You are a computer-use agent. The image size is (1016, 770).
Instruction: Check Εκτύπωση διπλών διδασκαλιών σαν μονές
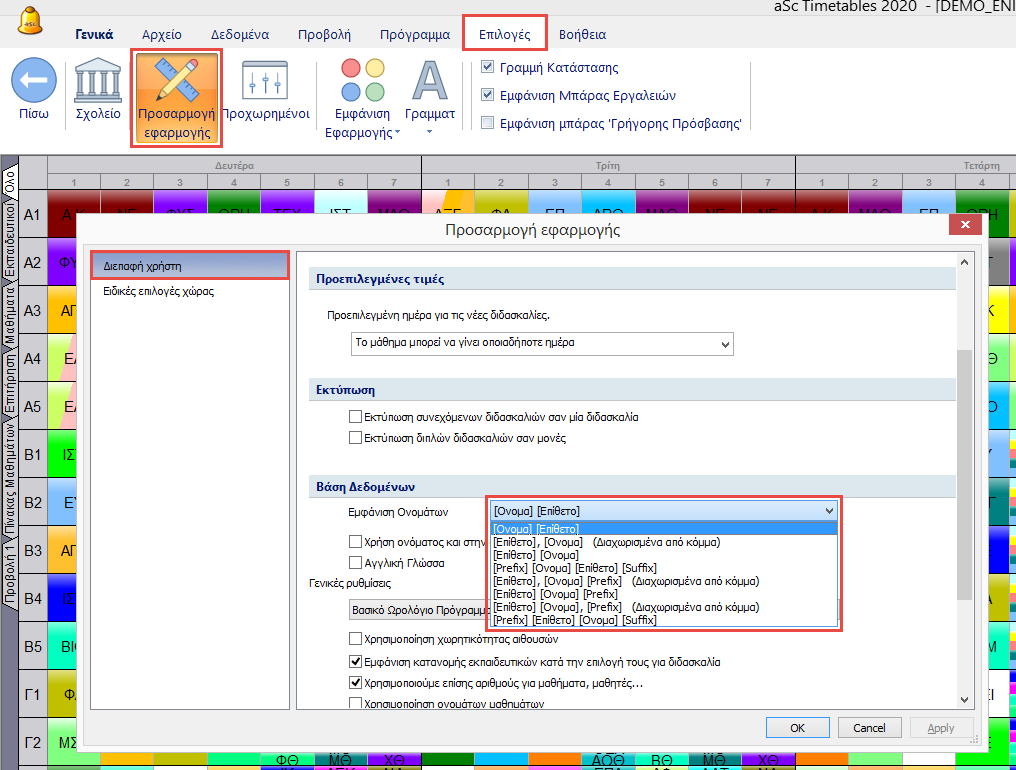(355, 437)
